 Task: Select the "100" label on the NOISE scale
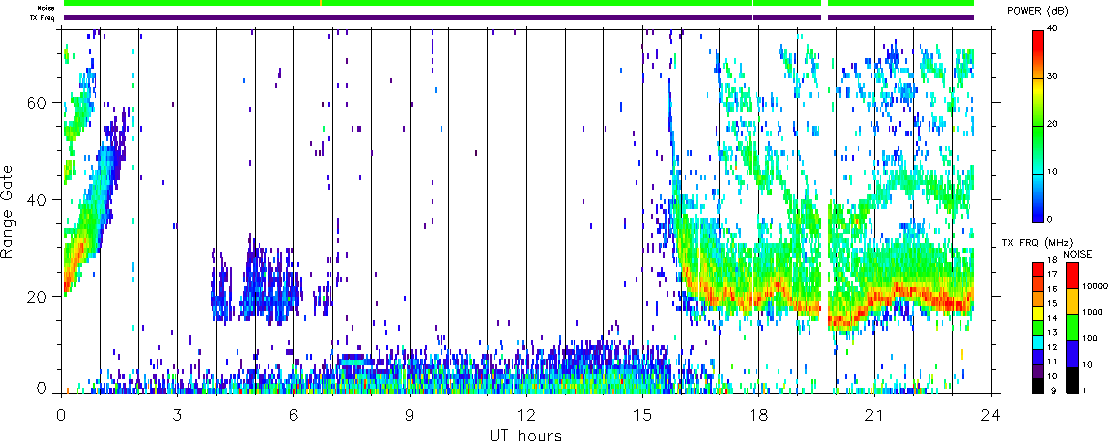coord(1089,338)
